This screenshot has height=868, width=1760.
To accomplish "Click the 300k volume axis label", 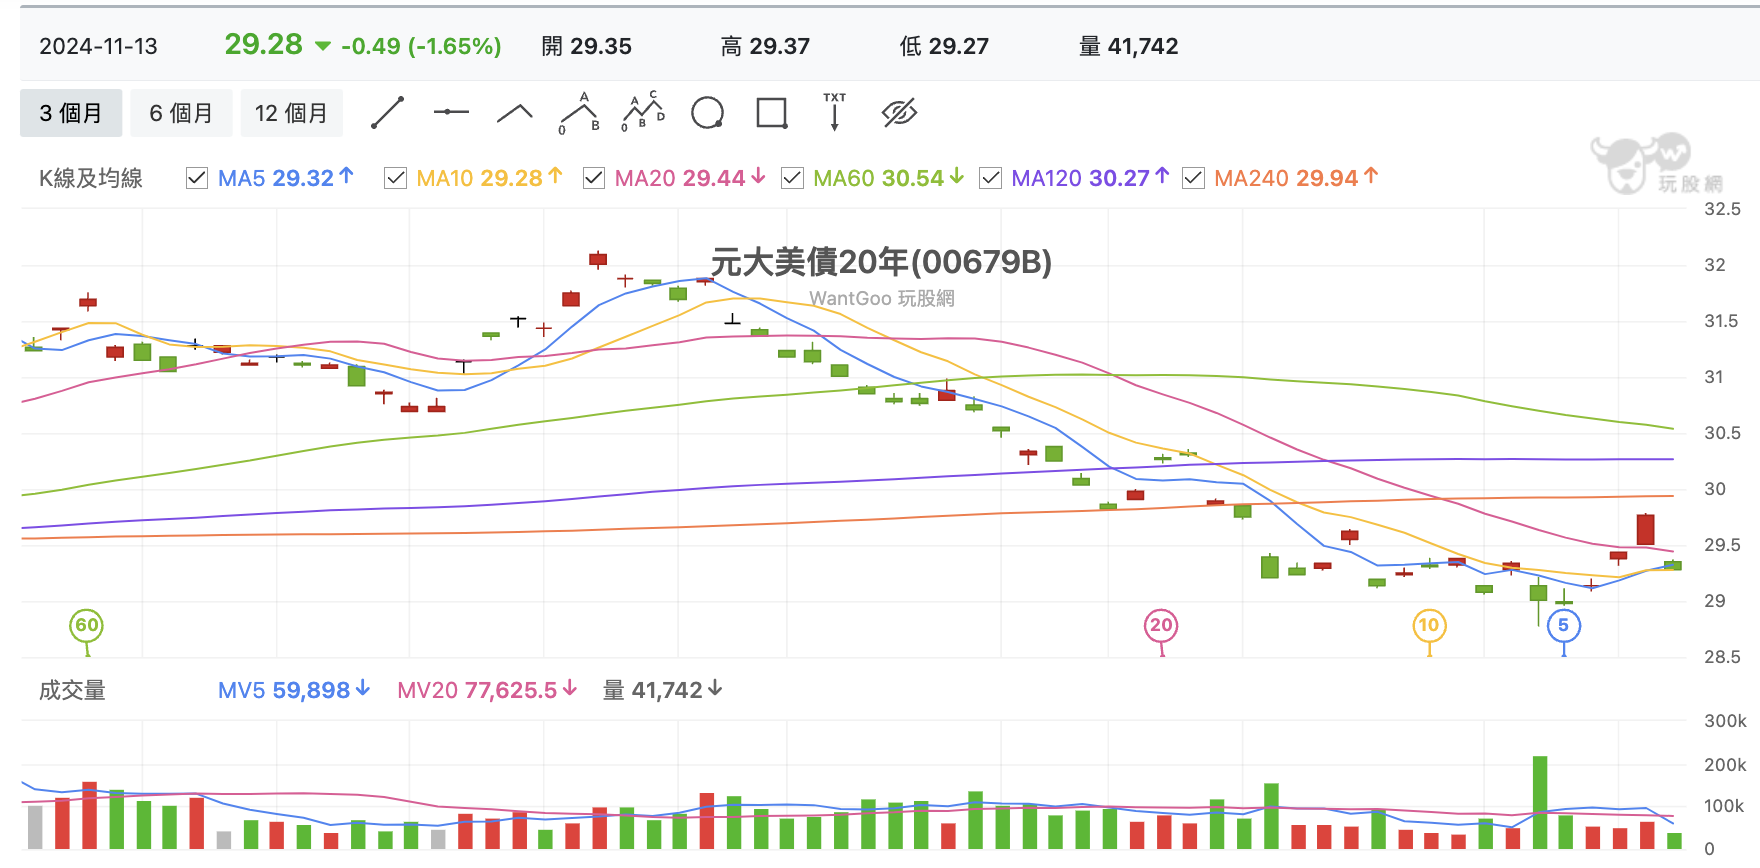I will click(1725, 721).
